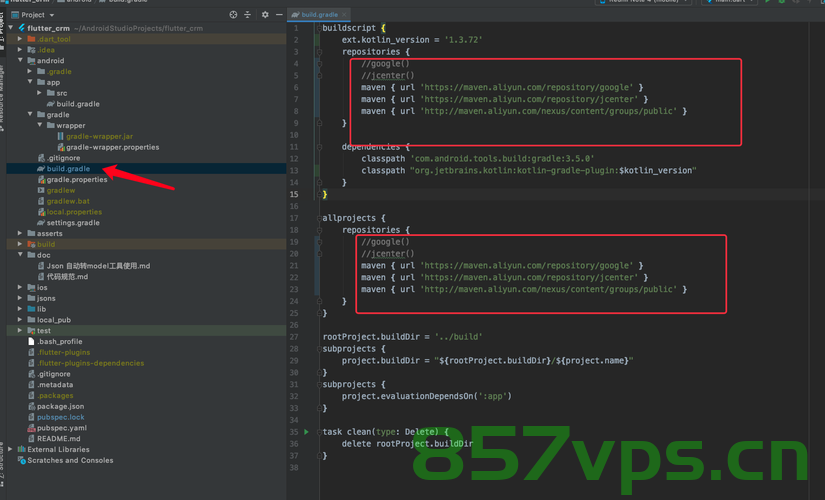Screen dimensions: 825x500
Task: Click the pubspec.yaml file icon
Action: [31, 427]
